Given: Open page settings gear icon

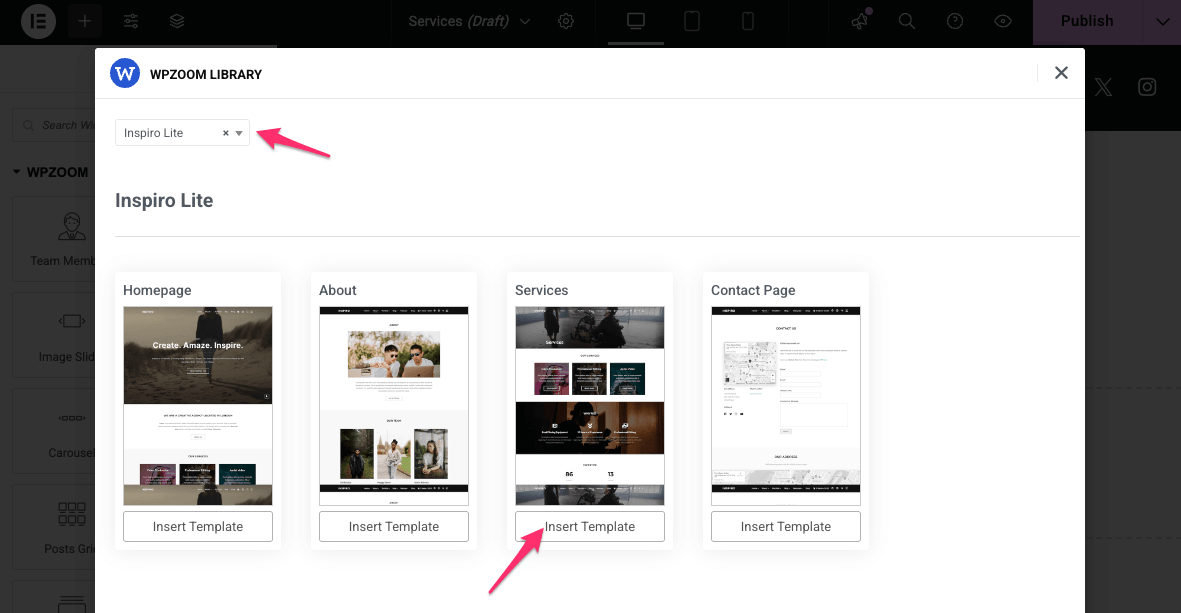Looking at the screenshot, I should point(566,21).
